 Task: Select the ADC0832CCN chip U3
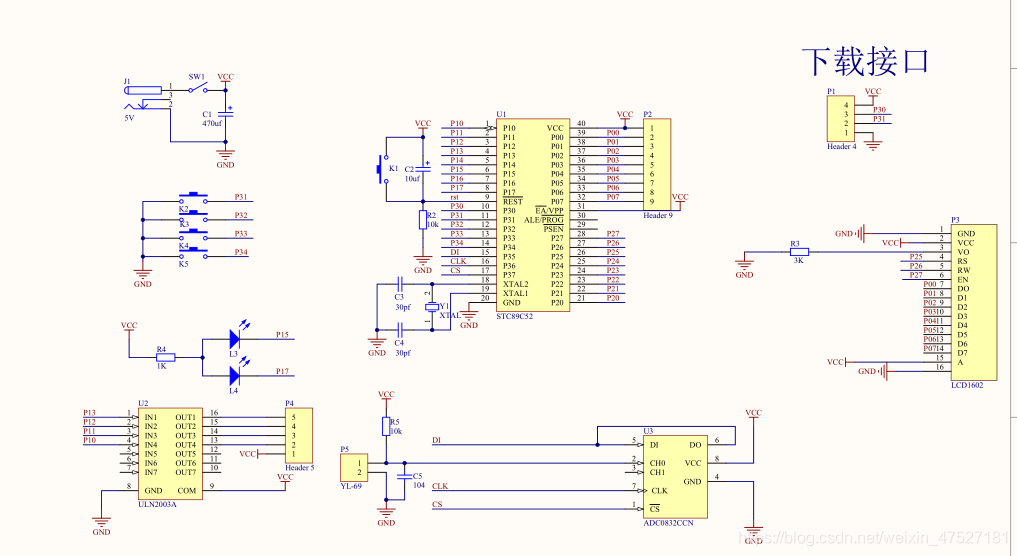click(x=675, y=476)
